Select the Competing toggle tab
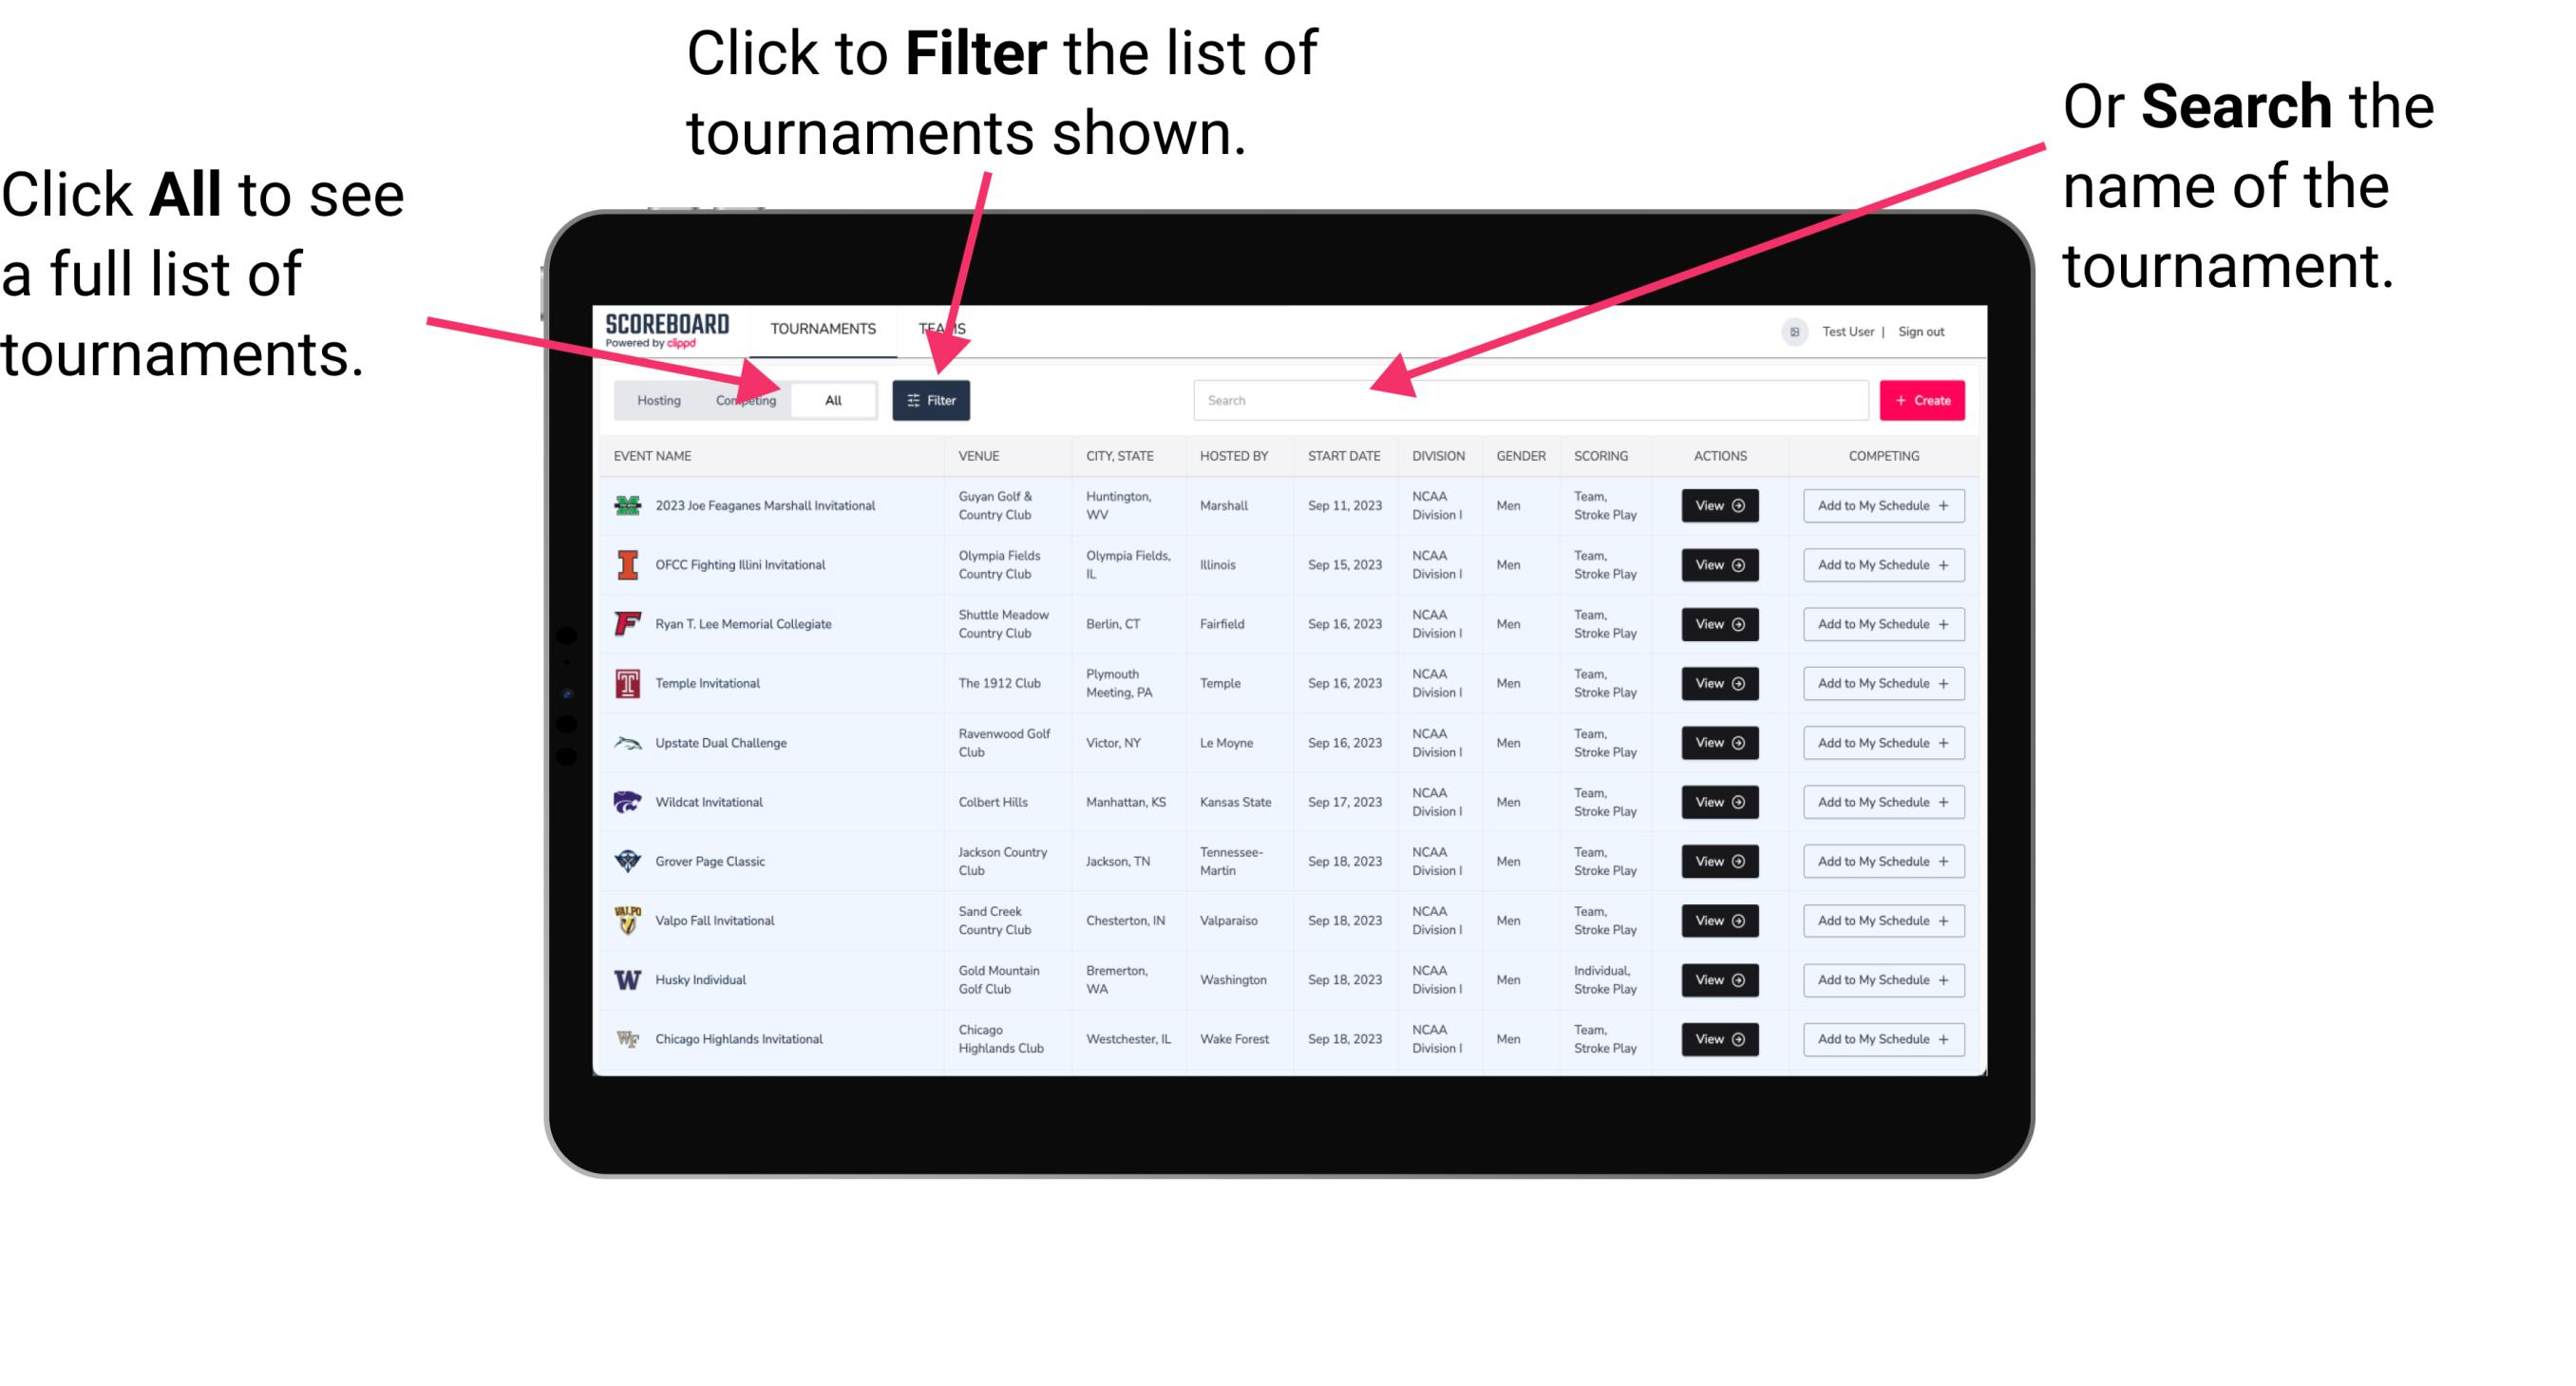 744,399
